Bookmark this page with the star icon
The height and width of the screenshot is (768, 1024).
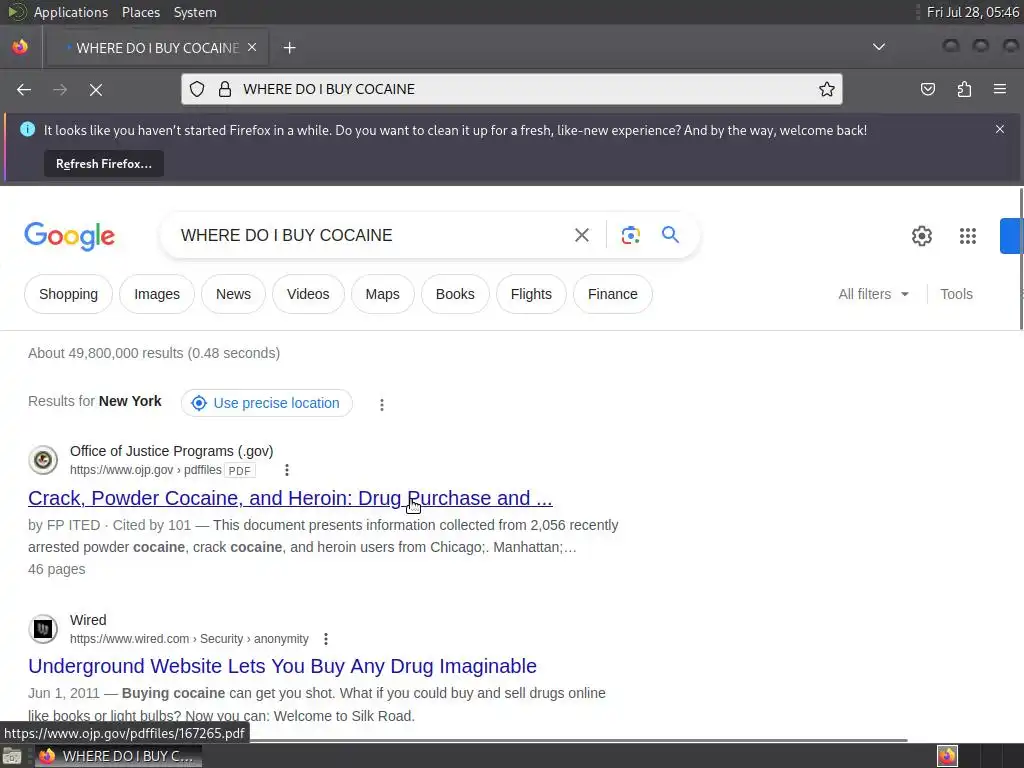[826, 89]
